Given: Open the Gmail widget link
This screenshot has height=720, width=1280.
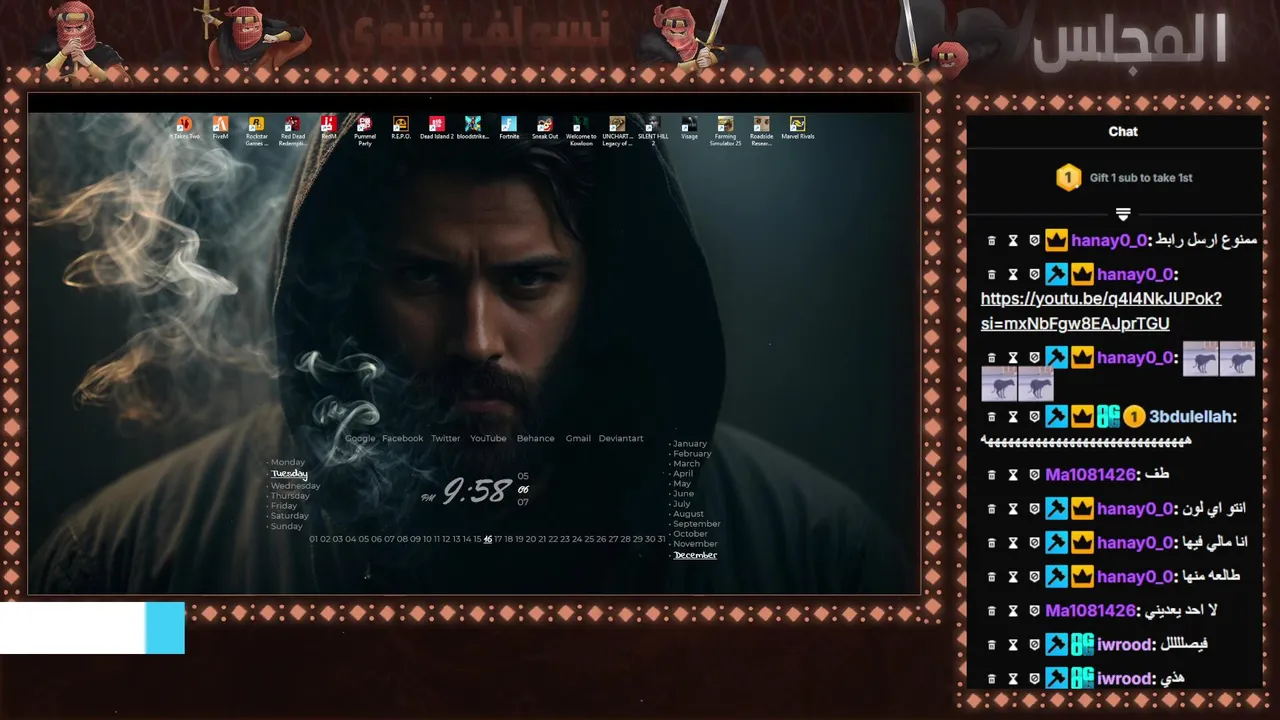Looking at the screenshot, I should [578, 438].
